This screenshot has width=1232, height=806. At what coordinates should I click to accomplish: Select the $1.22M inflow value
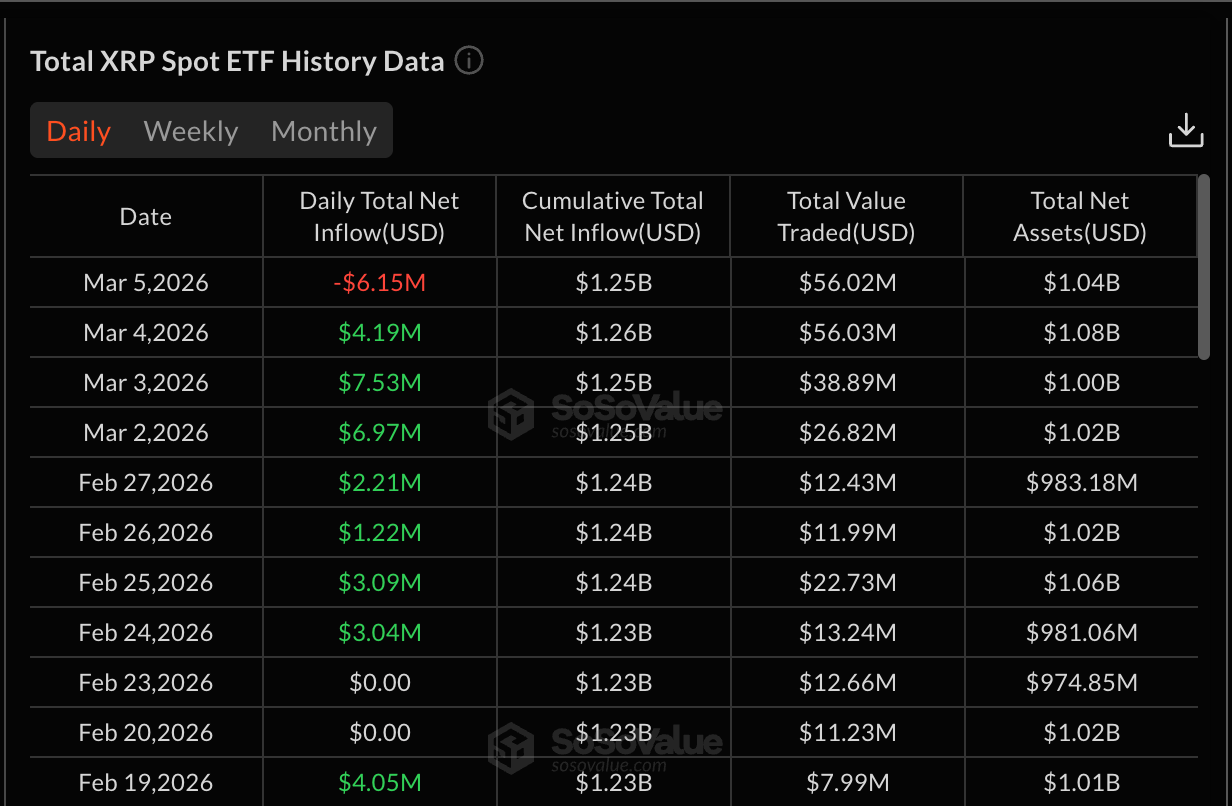380,533
